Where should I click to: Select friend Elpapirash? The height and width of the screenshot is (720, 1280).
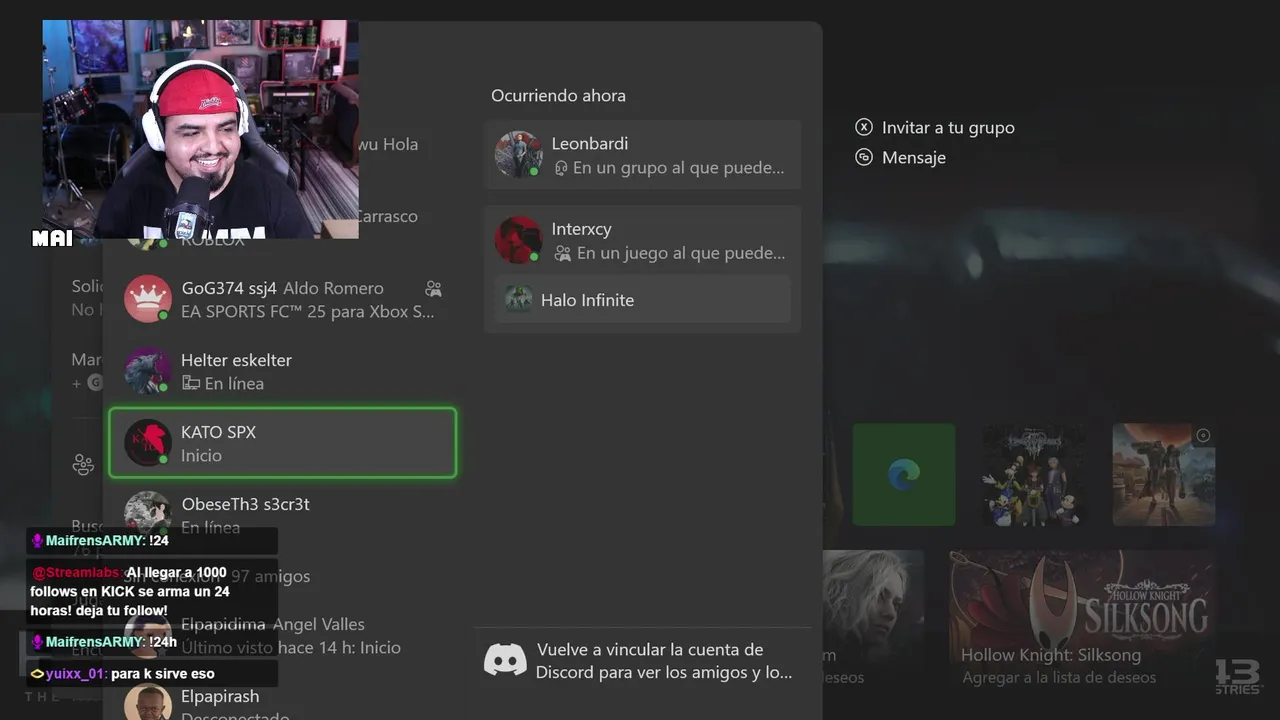coord(282,702)
